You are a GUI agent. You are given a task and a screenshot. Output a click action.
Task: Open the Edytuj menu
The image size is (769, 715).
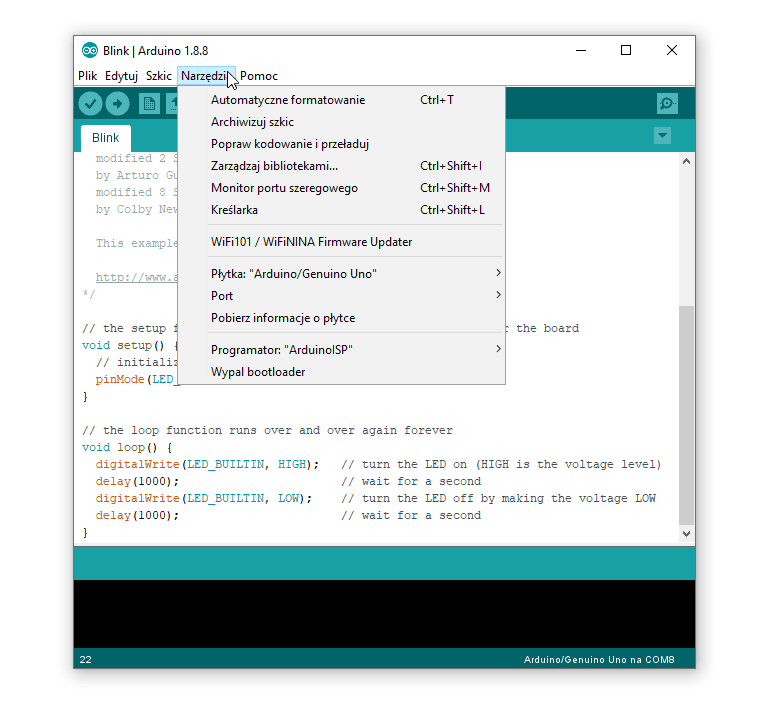tap(121, 76)
